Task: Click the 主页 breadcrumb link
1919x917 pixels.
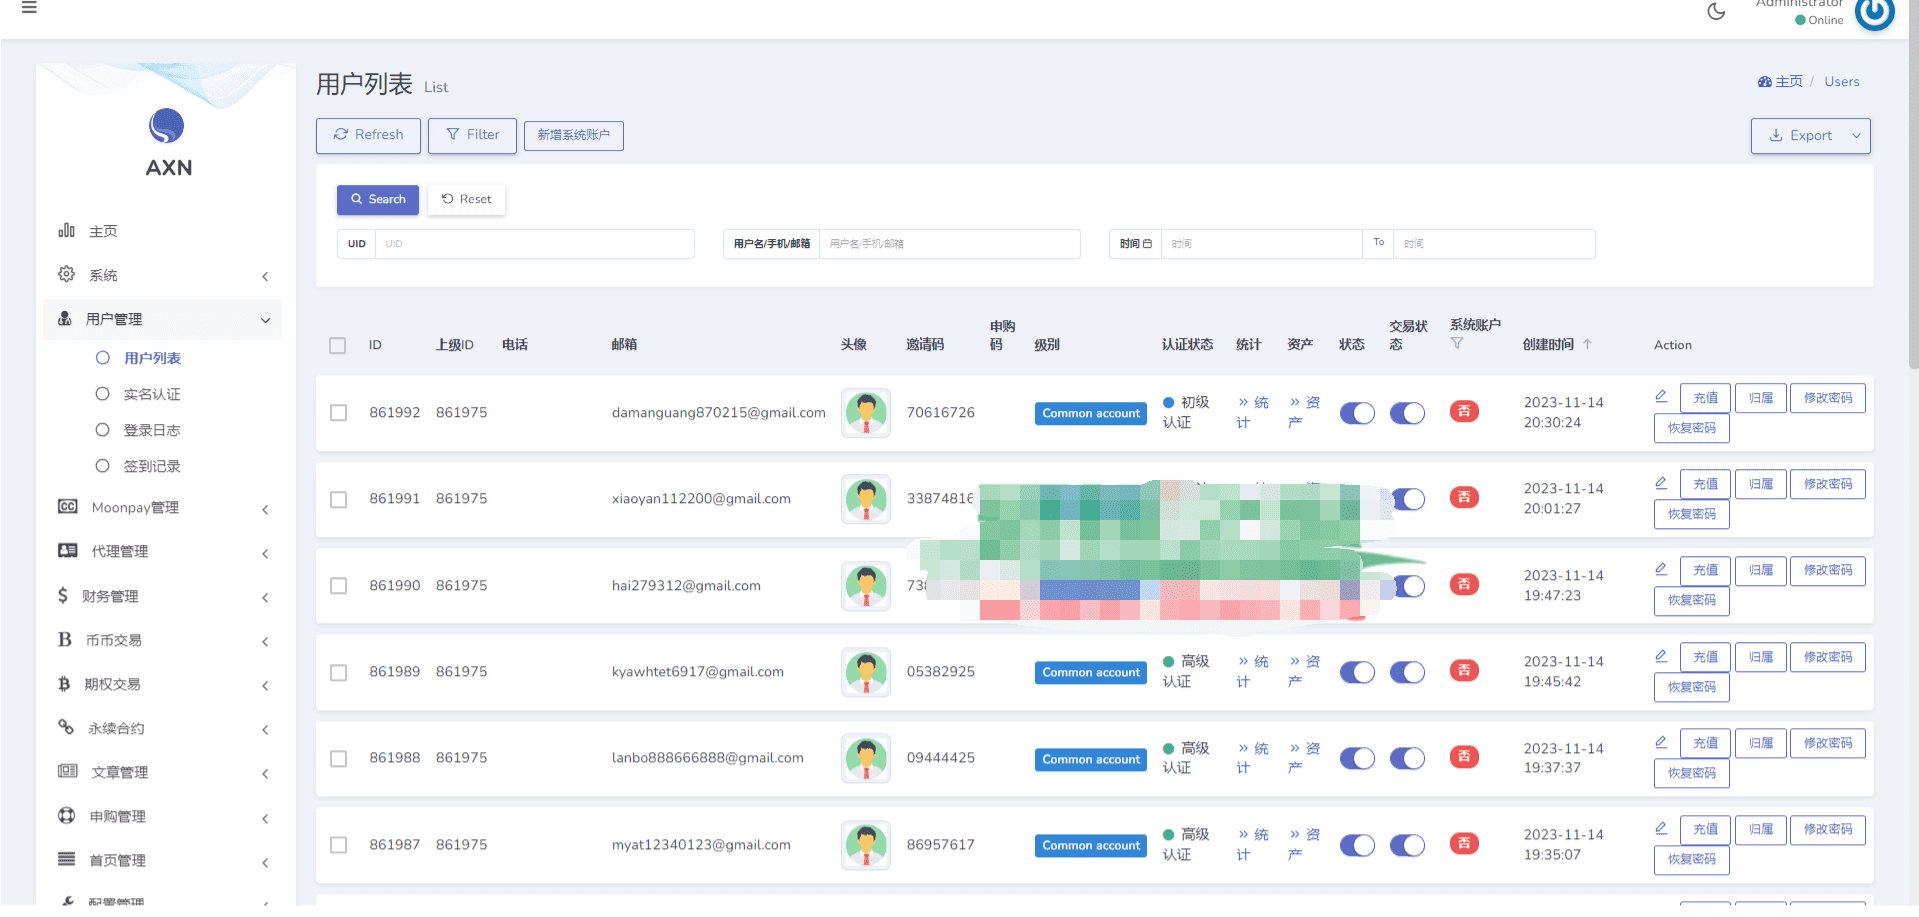Action: click(1780, 82)
